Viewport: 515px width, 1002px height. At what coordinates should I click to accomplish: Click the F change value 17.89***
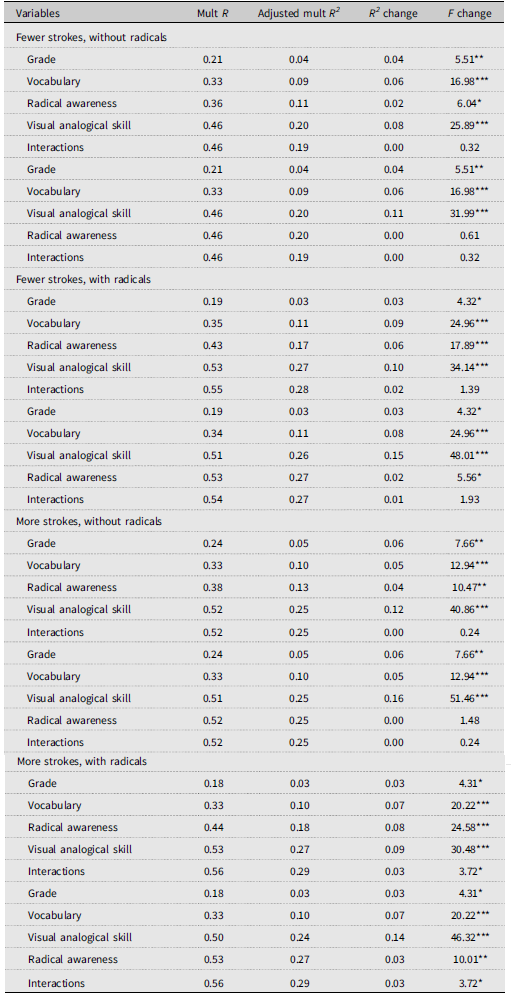tap(470, 345)
